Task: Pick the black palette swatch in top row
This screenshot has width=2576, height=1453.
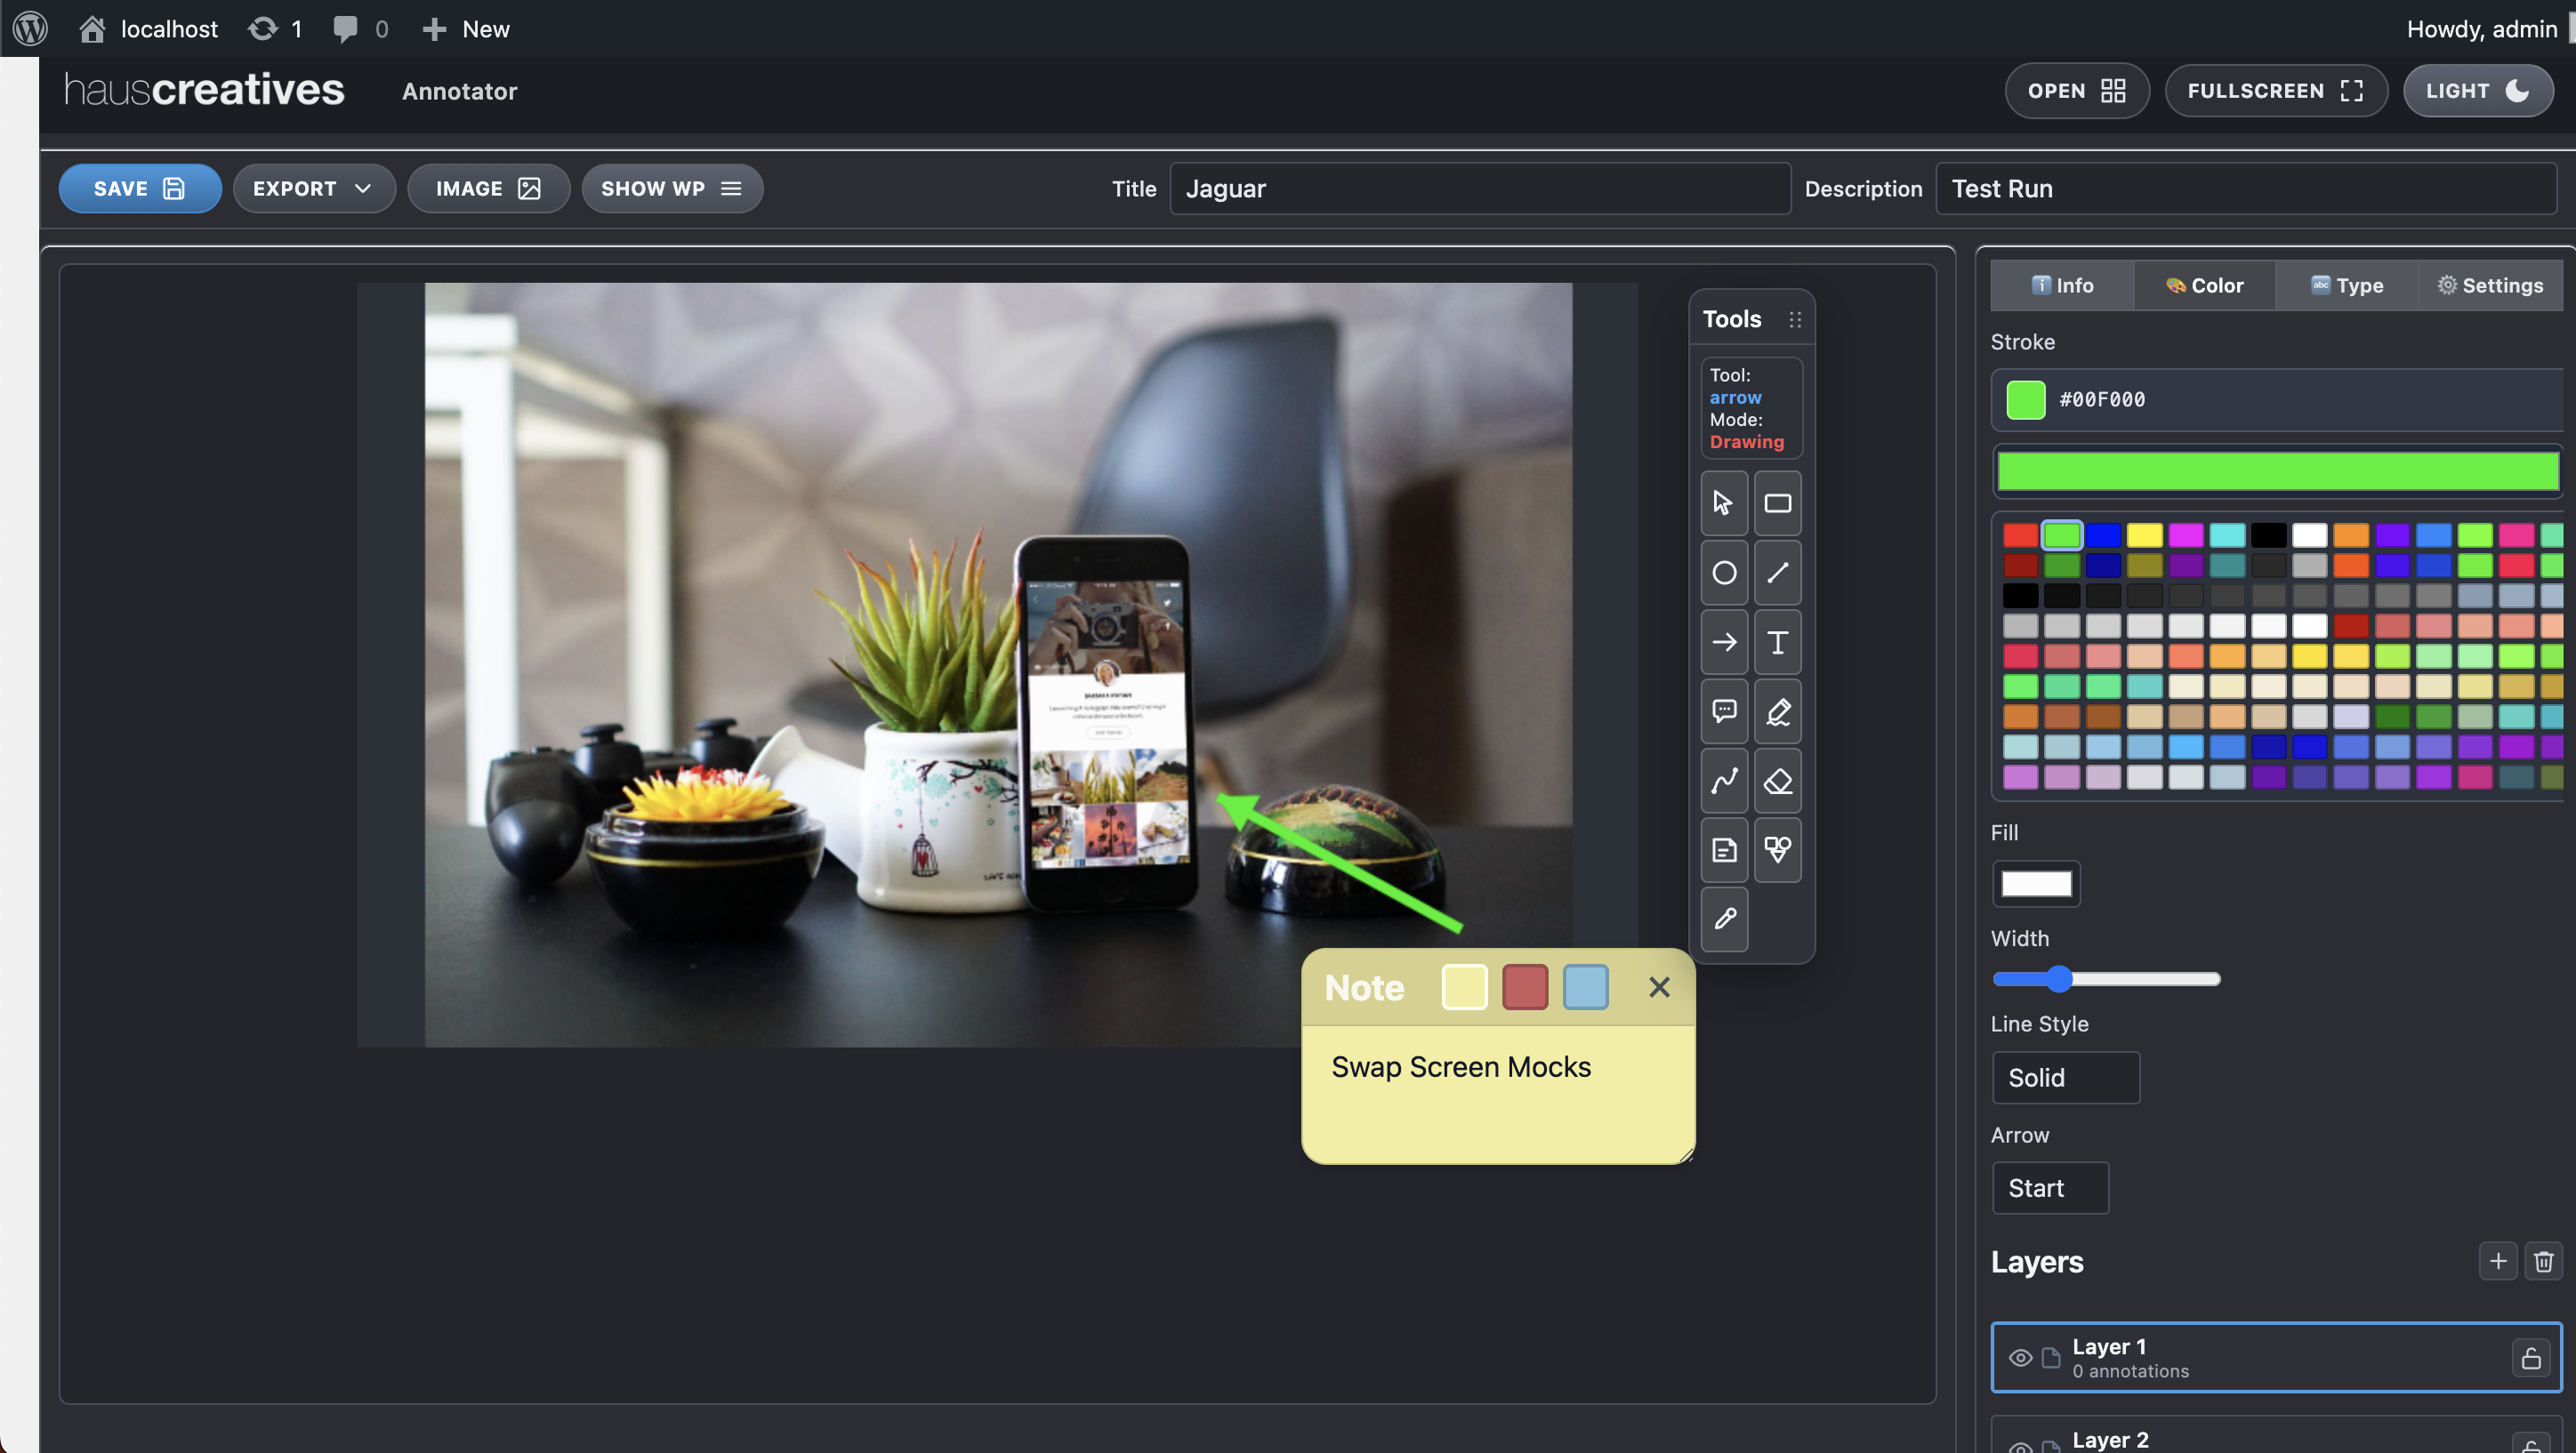Action: click(x=2268, y=535)
